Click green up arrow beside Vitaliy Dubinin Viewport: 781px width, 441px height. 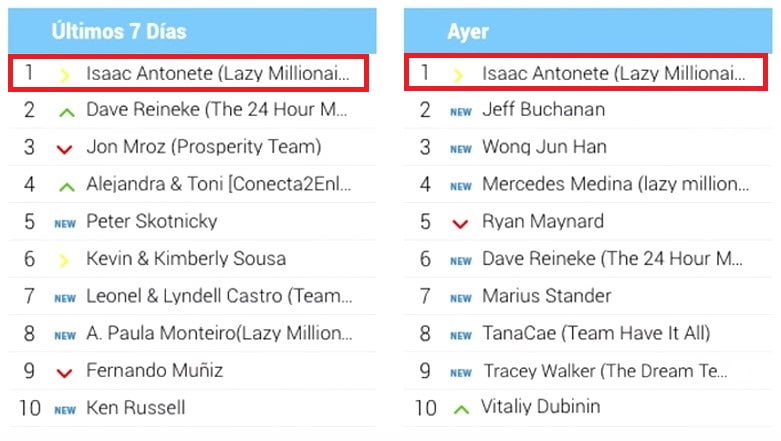(460, 409)
